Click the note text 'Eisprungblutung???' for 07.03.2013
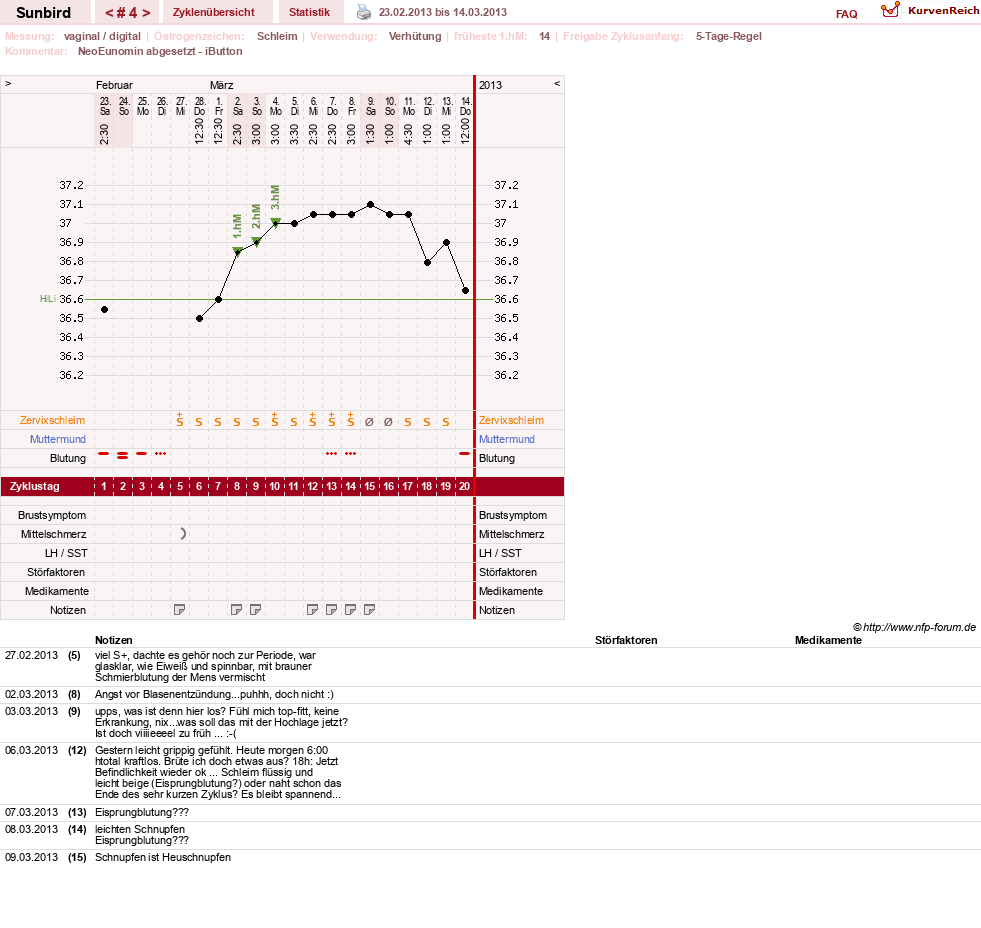 (141, 812)
